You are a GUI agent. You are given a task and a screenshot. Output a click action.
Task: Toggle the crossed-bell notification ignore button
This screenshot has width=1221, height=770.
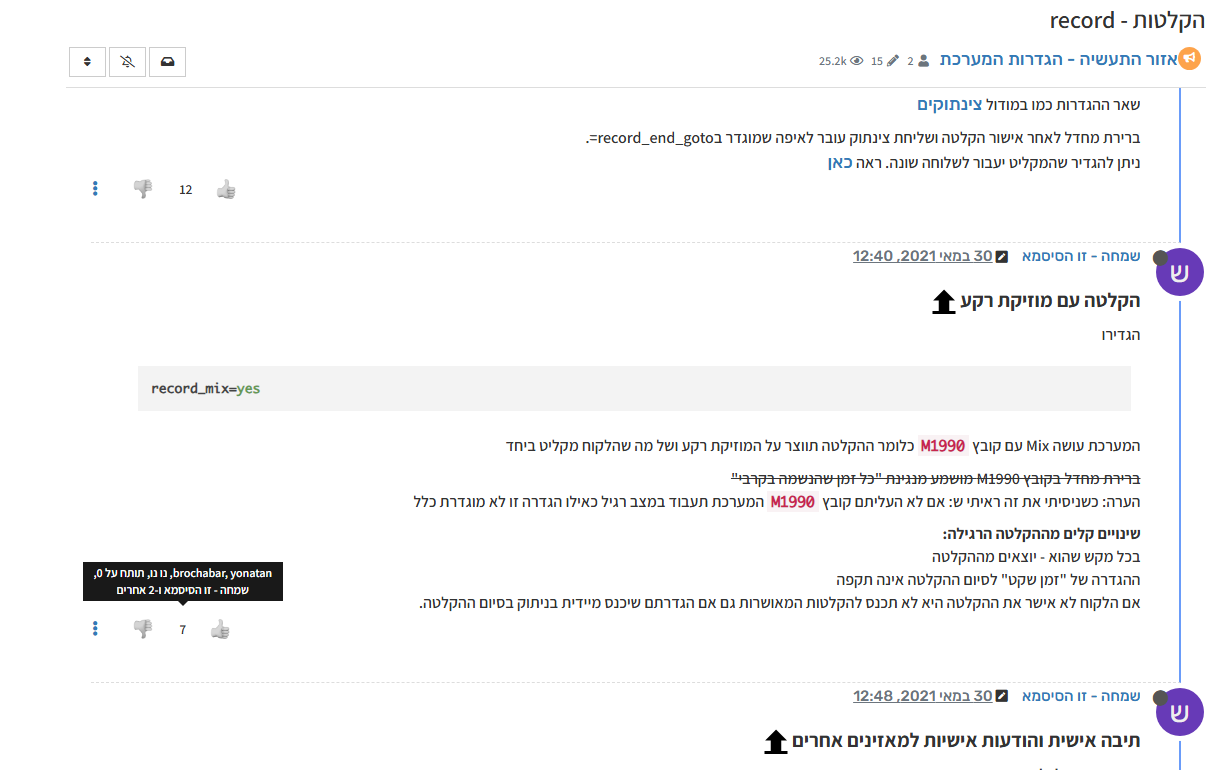click(x=127, y=62)
